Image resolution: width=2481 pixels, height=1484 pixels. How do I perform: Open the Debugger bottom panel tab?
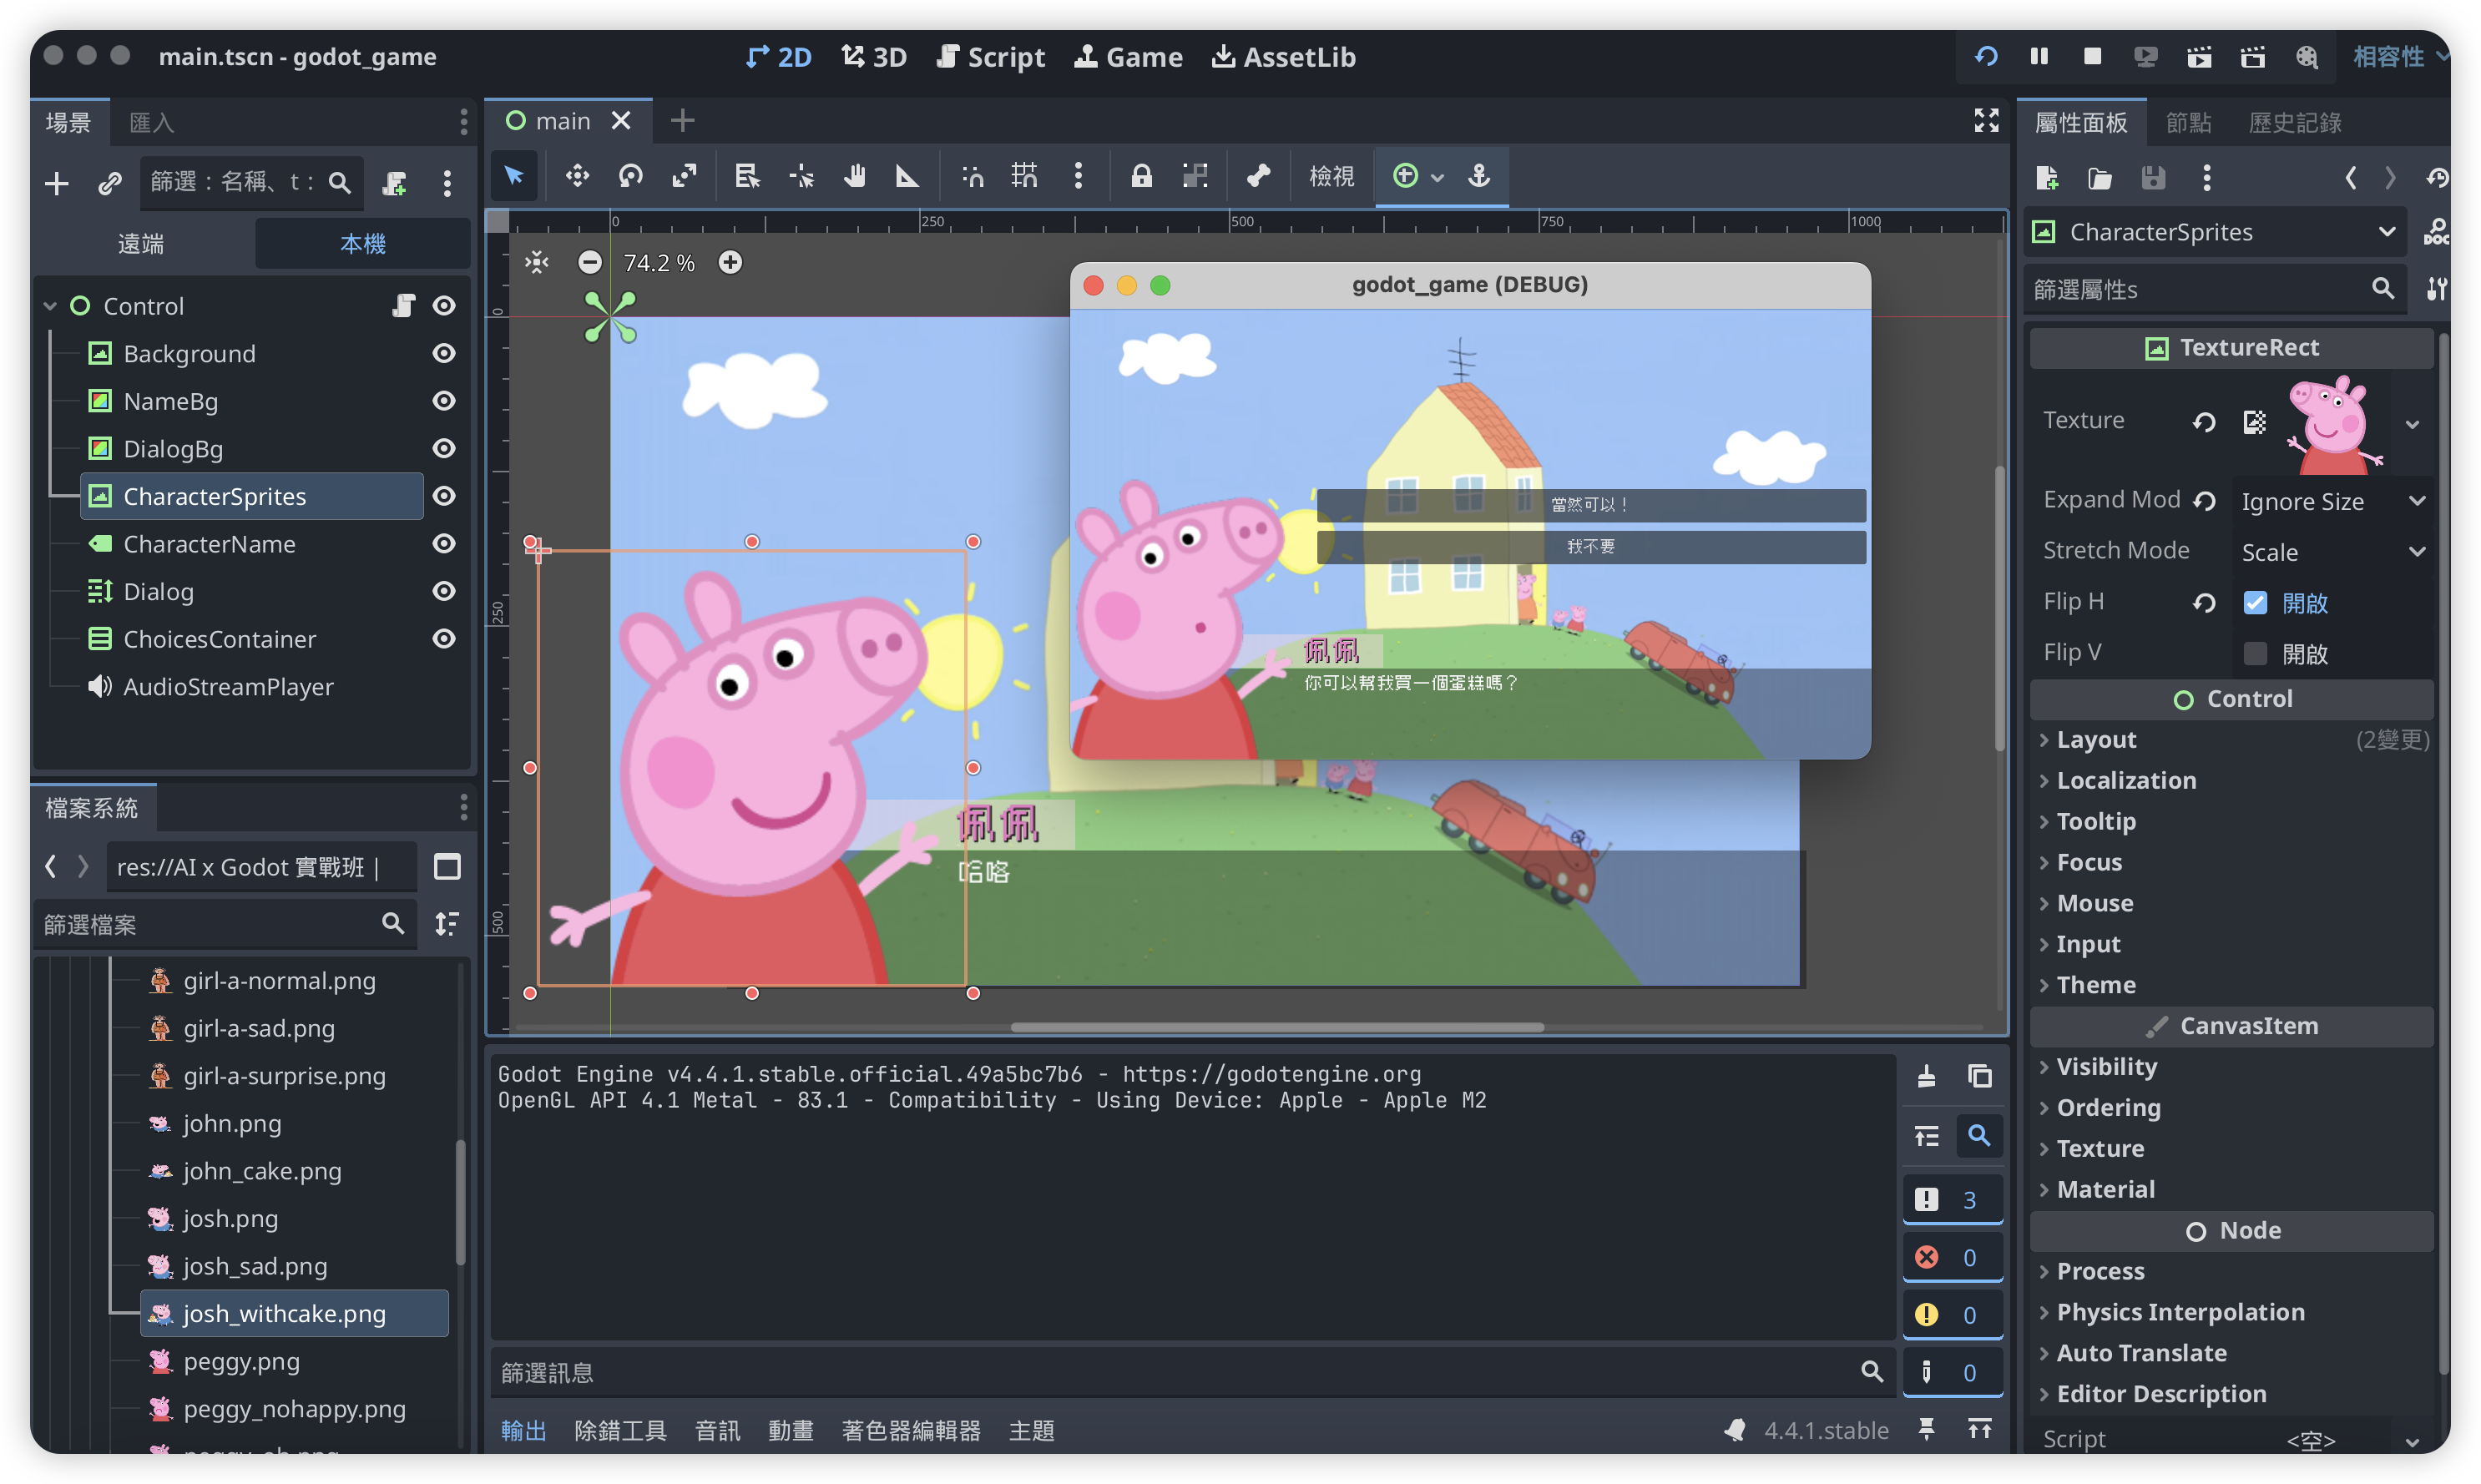tap(620, 1430)
